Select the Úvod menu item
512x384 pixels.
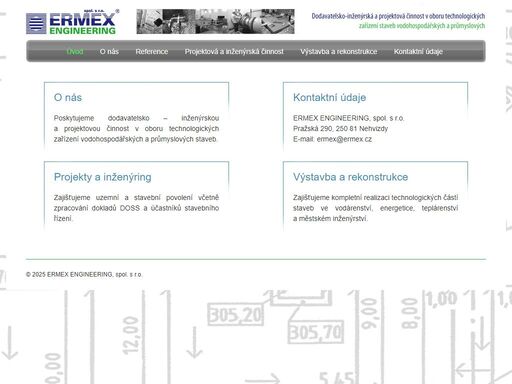[75, 52]
